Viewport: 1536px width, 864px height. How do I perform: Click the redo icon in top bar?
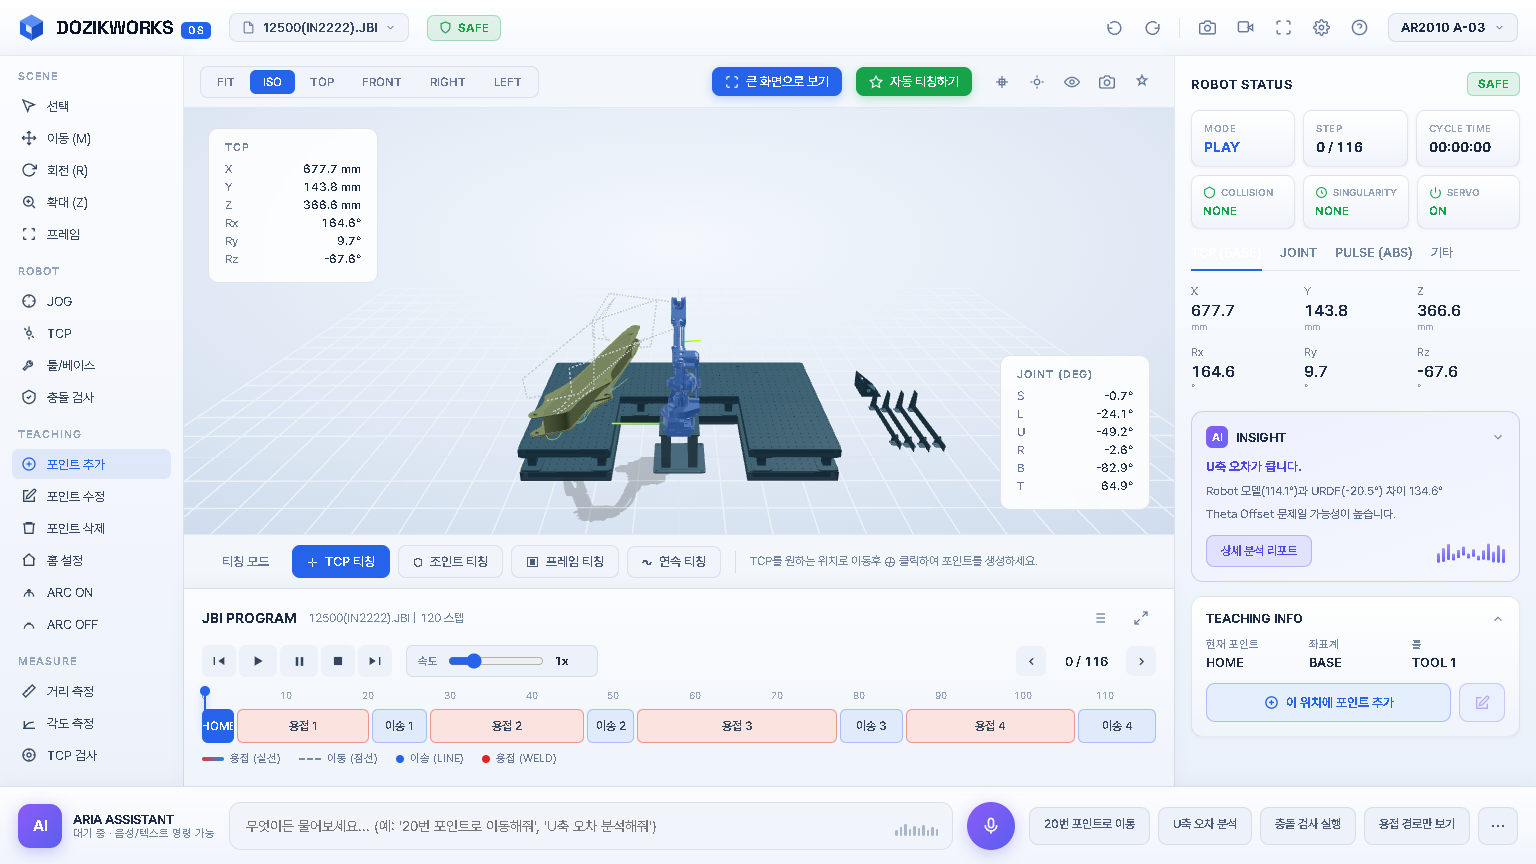point(1152,28)
